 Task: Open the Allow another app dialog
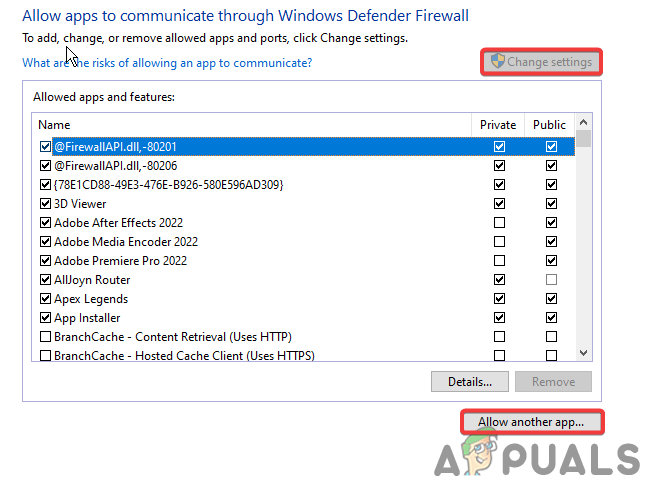[531, 422]
